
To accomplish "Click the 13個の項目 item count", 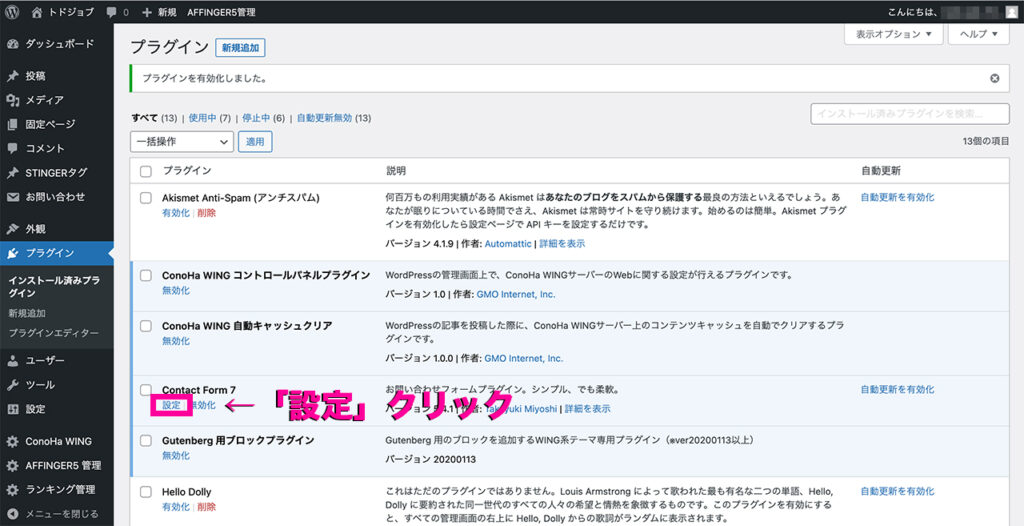I will click(x=986, y=141).
